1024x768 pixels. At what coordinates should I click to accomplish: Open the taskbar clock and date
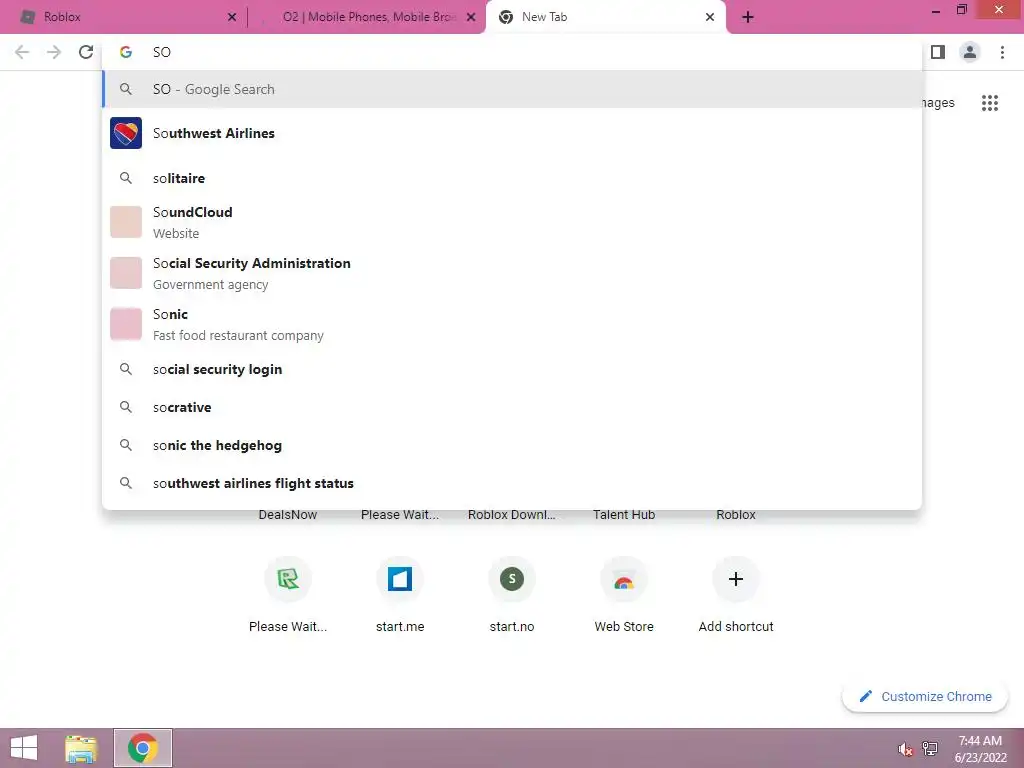[x=980, y=749]
